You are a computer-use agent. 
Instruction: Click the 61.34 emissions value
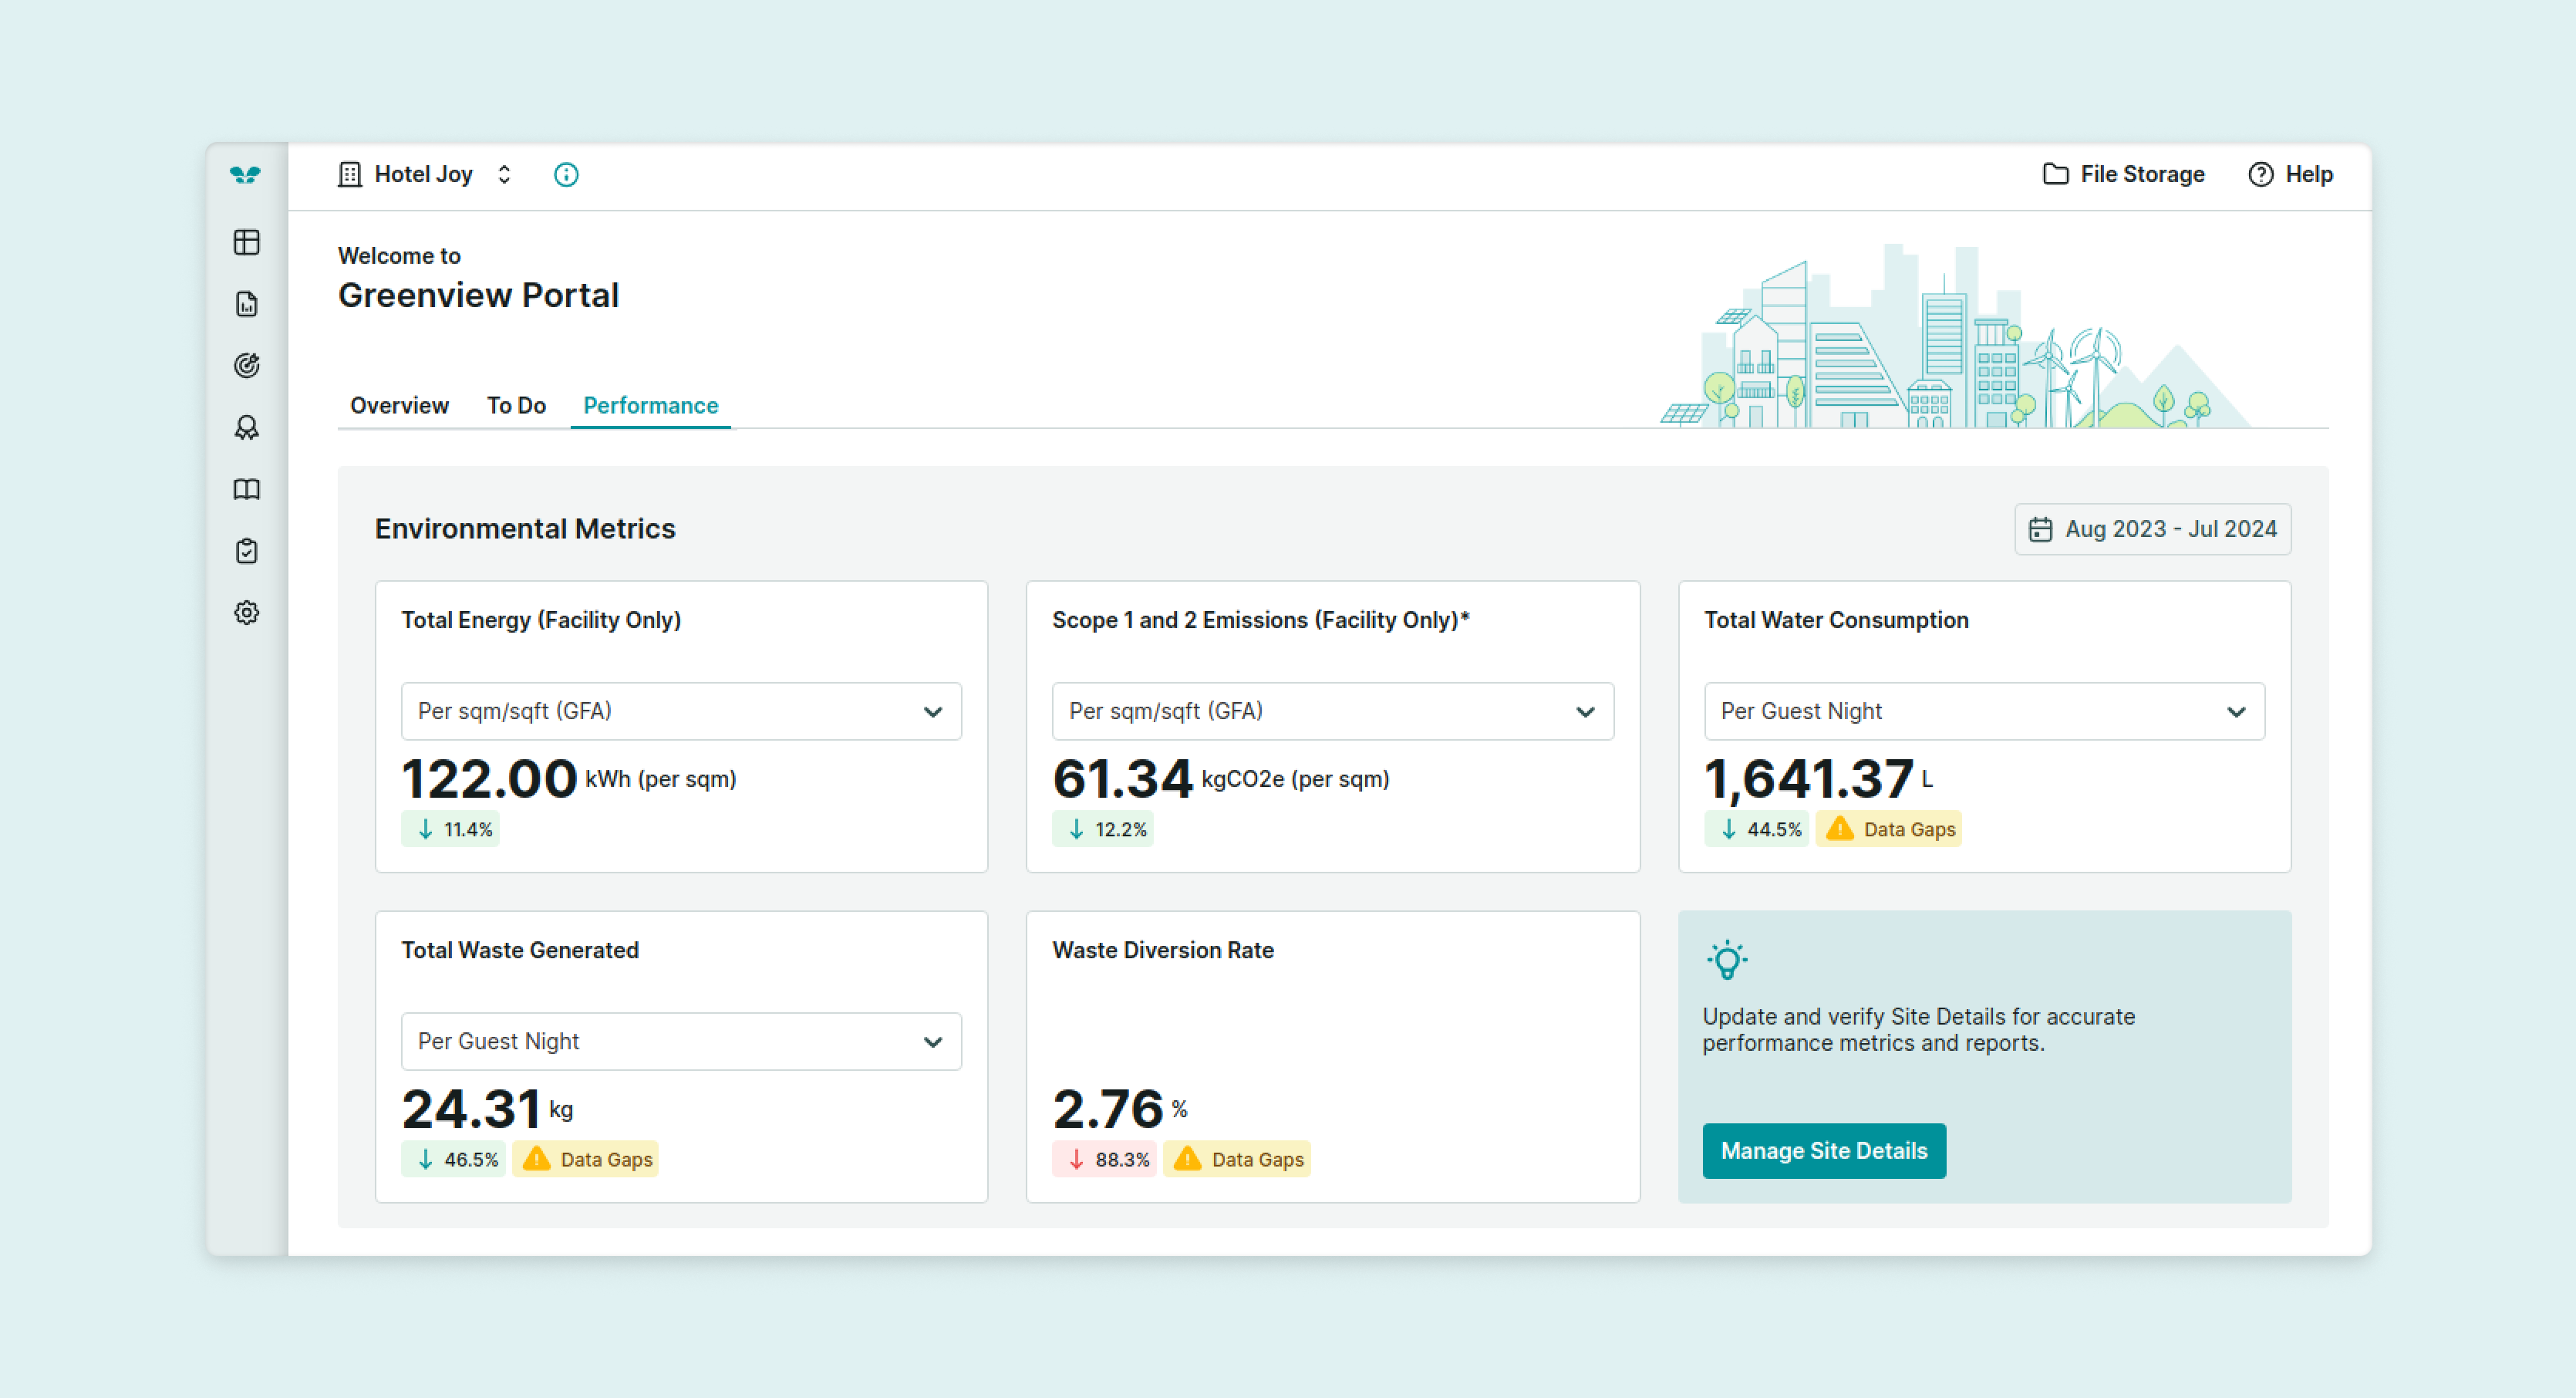coord(1122,778)
